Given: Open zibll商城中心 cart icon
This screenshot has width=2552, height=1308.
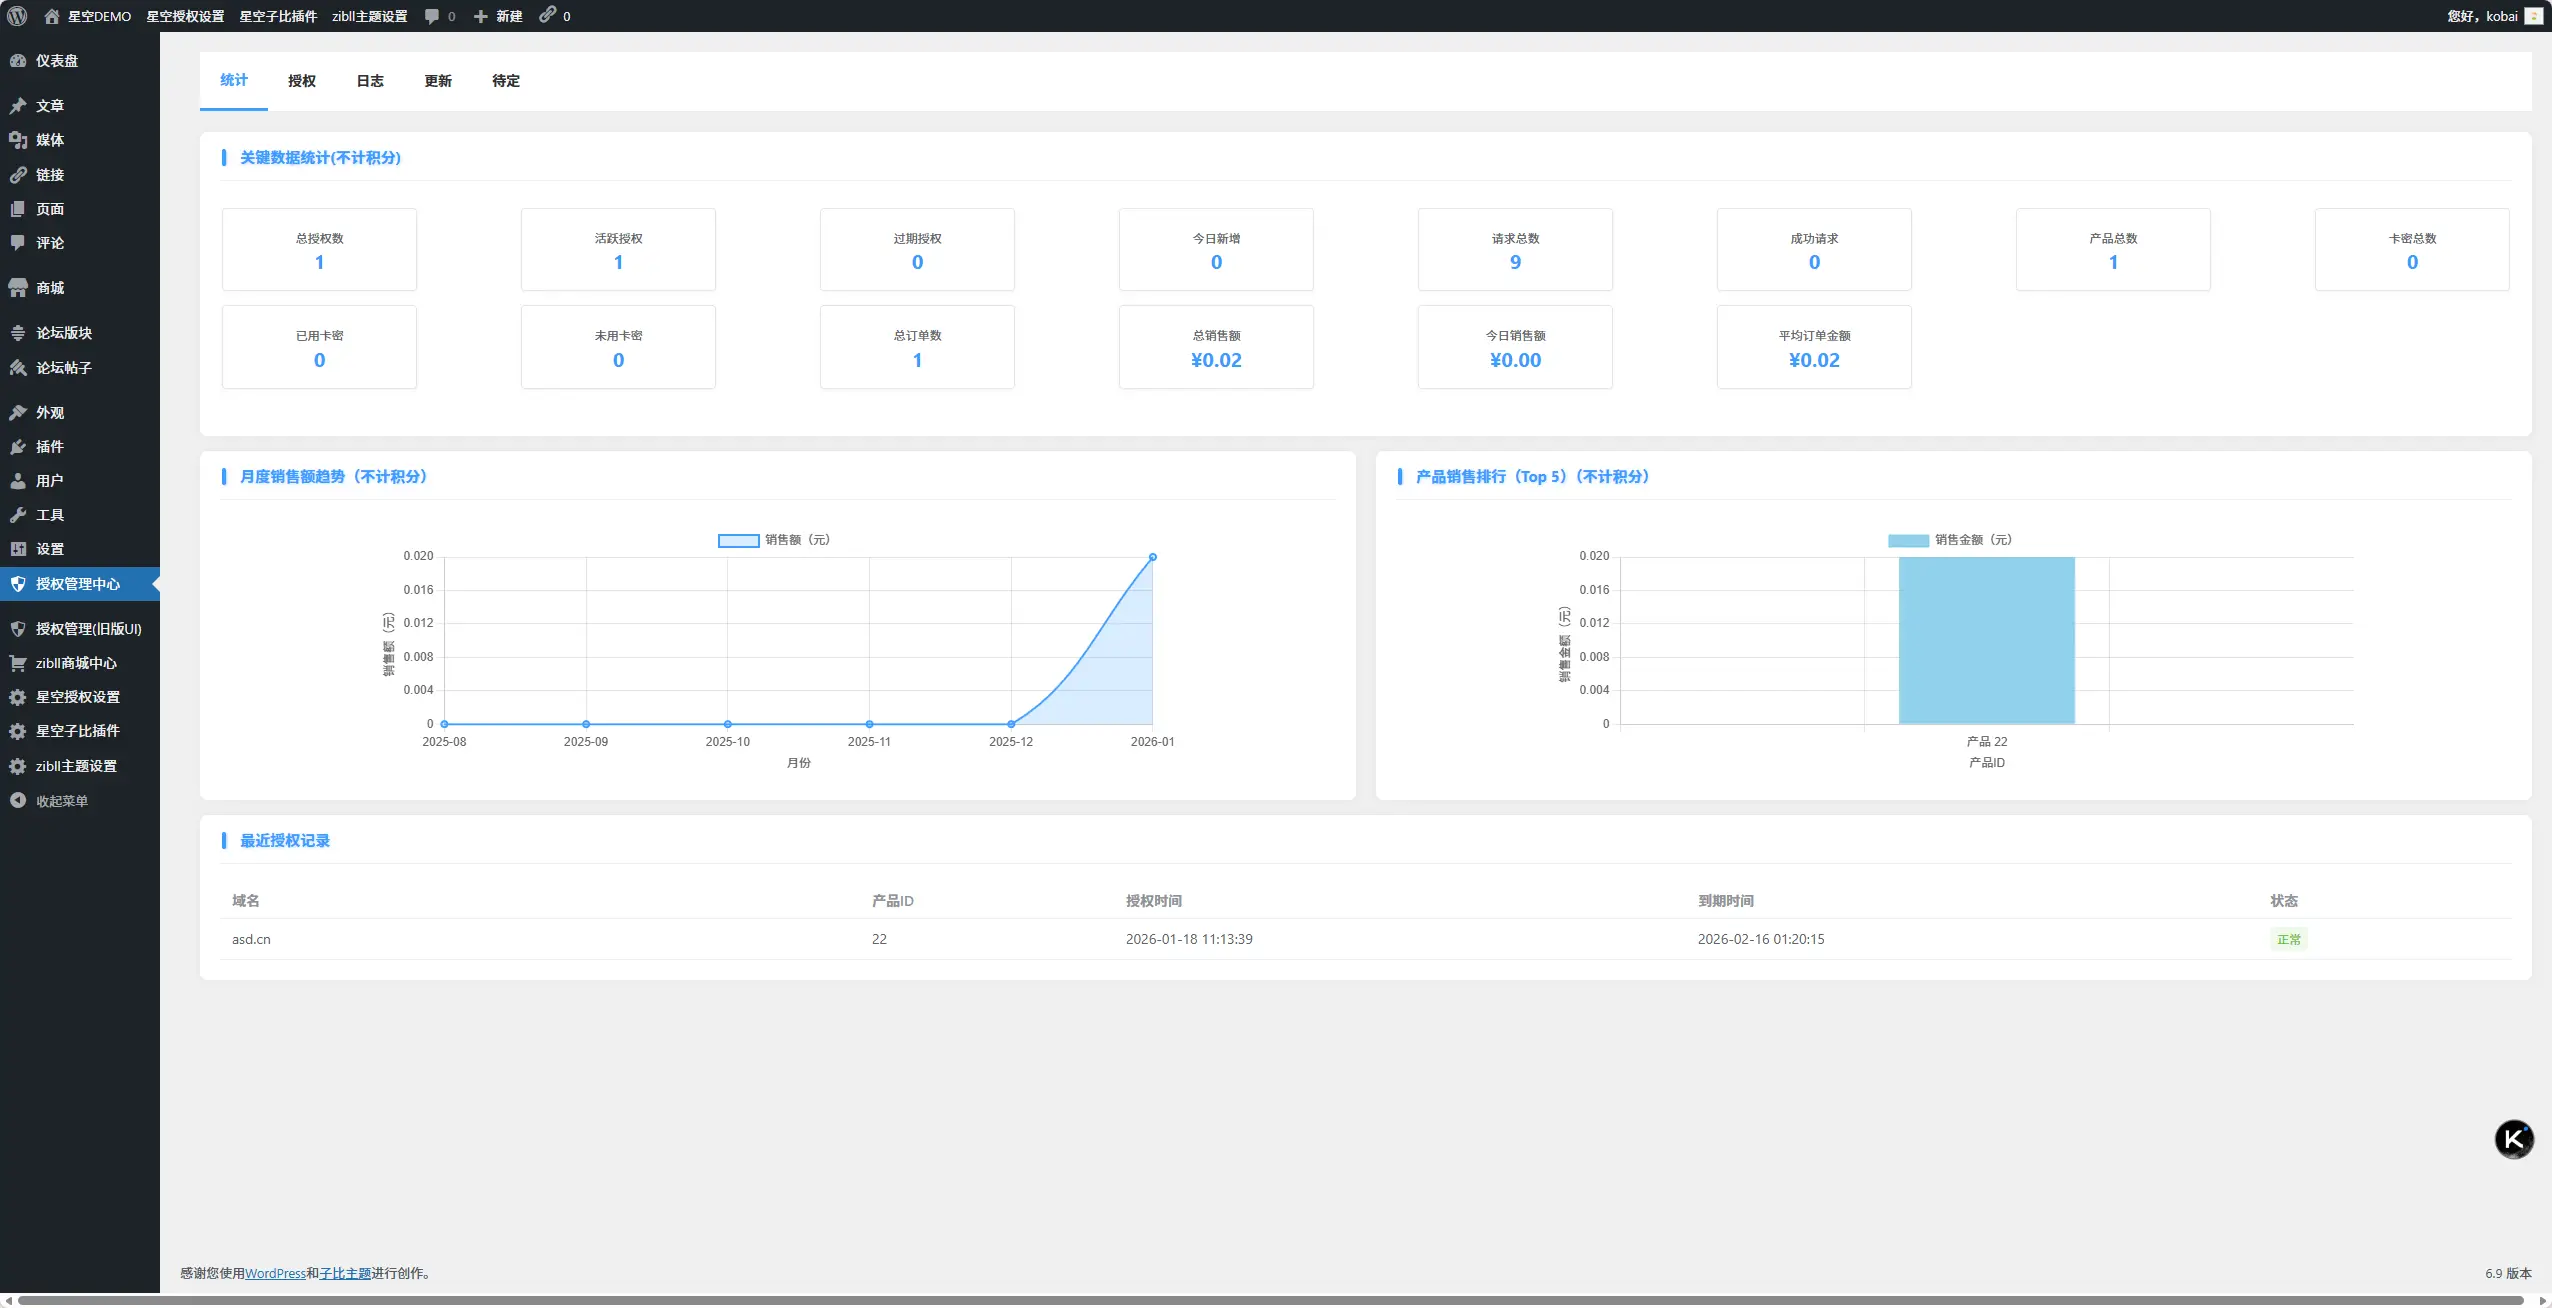Looking at the screenshot, I should click(x=18, y=663).
